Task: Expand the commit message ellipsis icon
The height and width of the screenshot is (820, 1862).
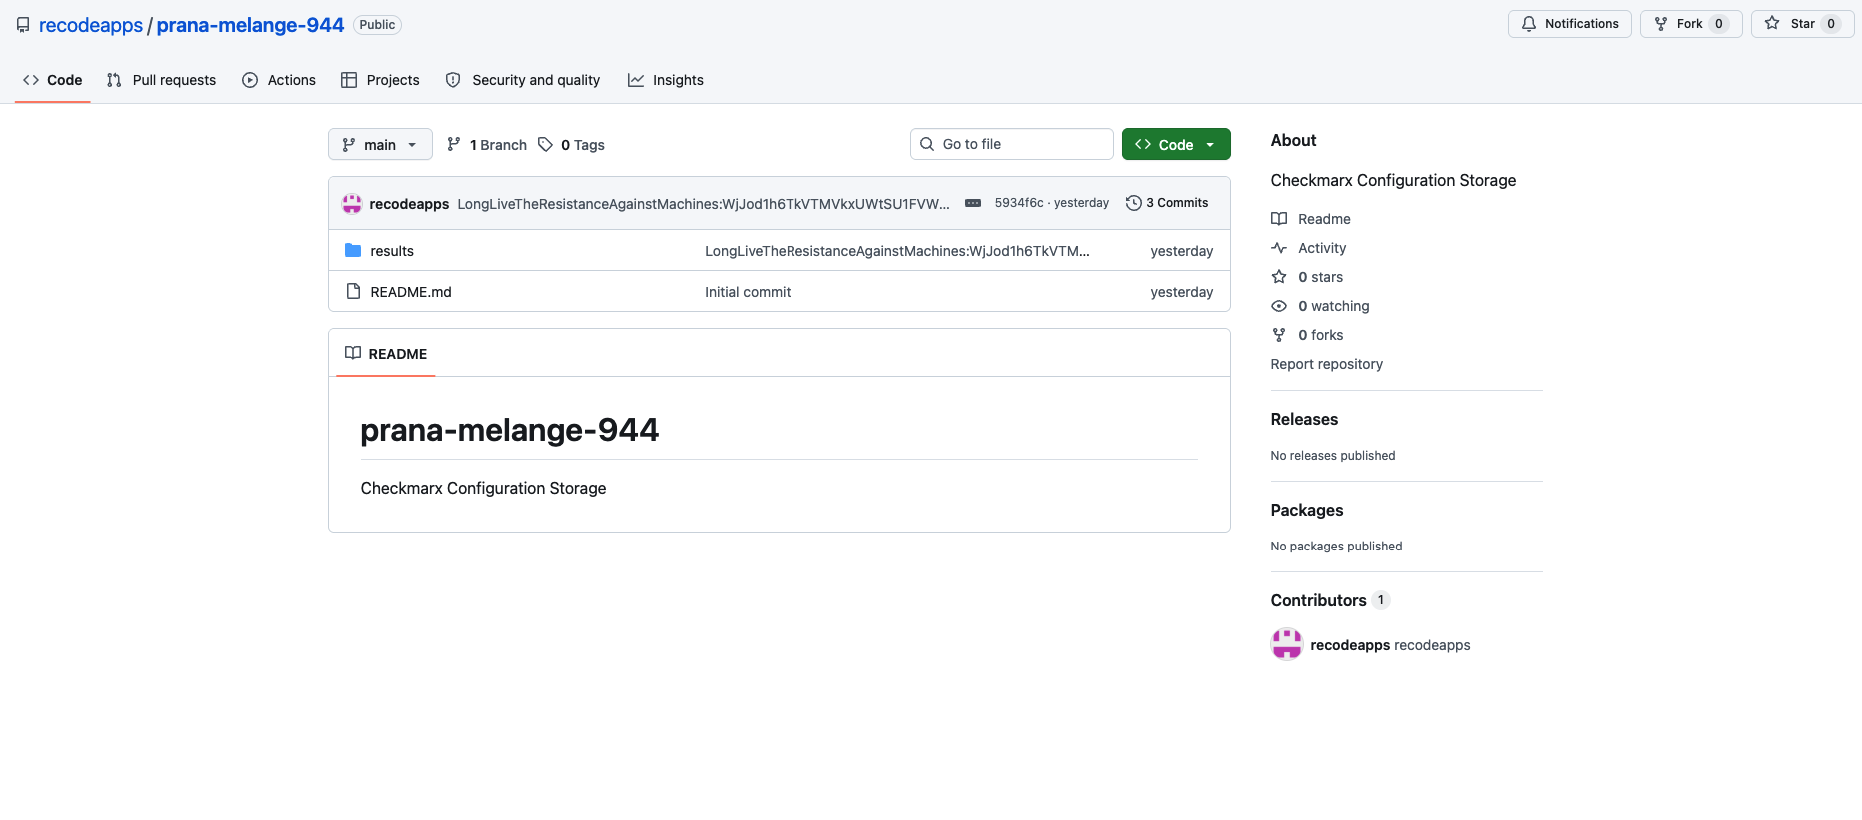Action: [x=972, y=203]
